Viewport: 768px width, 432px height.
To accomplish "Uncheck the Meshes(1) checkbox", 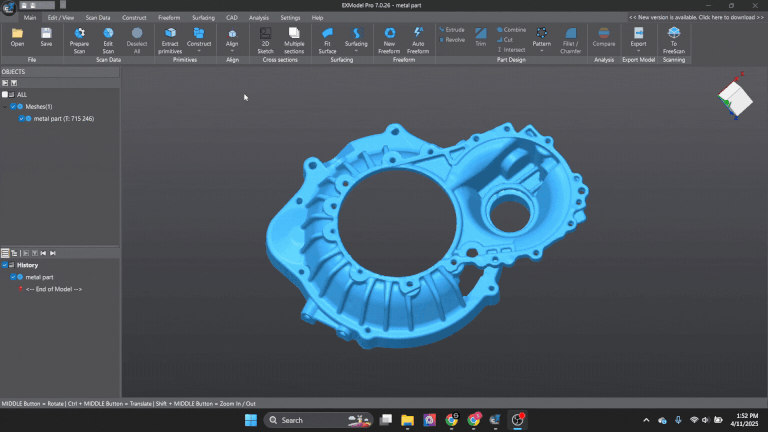I will (13, 106).
